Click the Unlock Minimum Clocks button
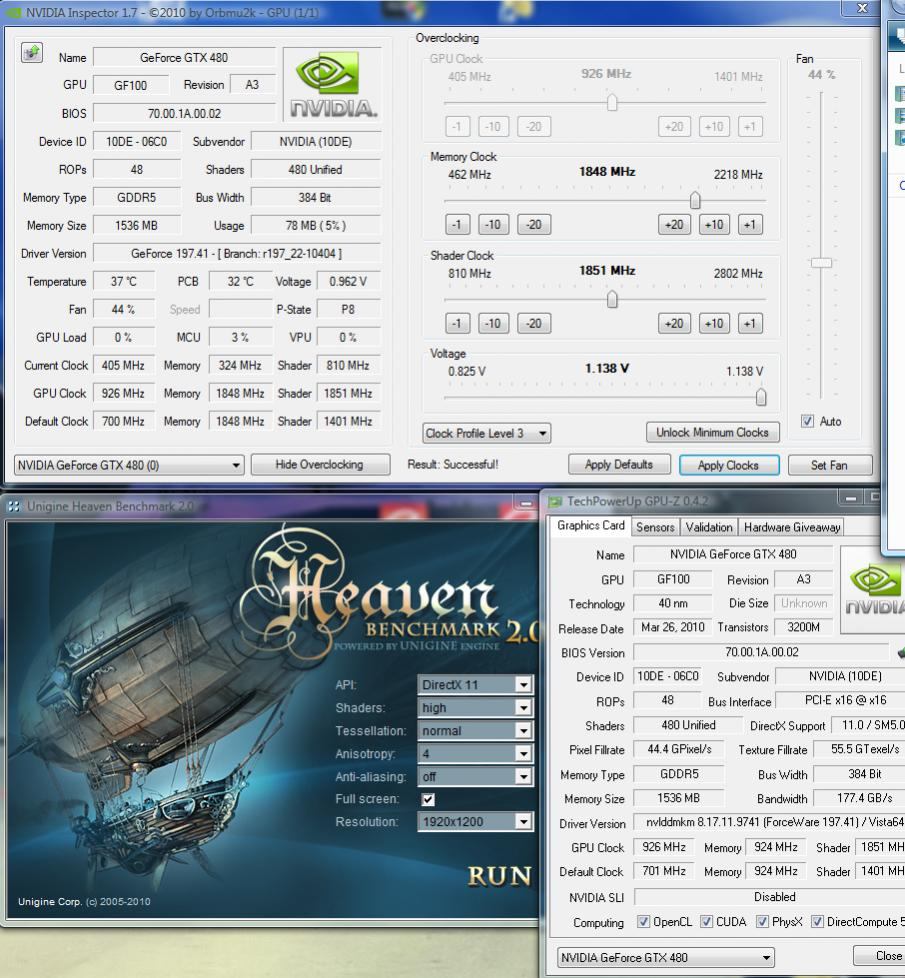 pos(712,432)
